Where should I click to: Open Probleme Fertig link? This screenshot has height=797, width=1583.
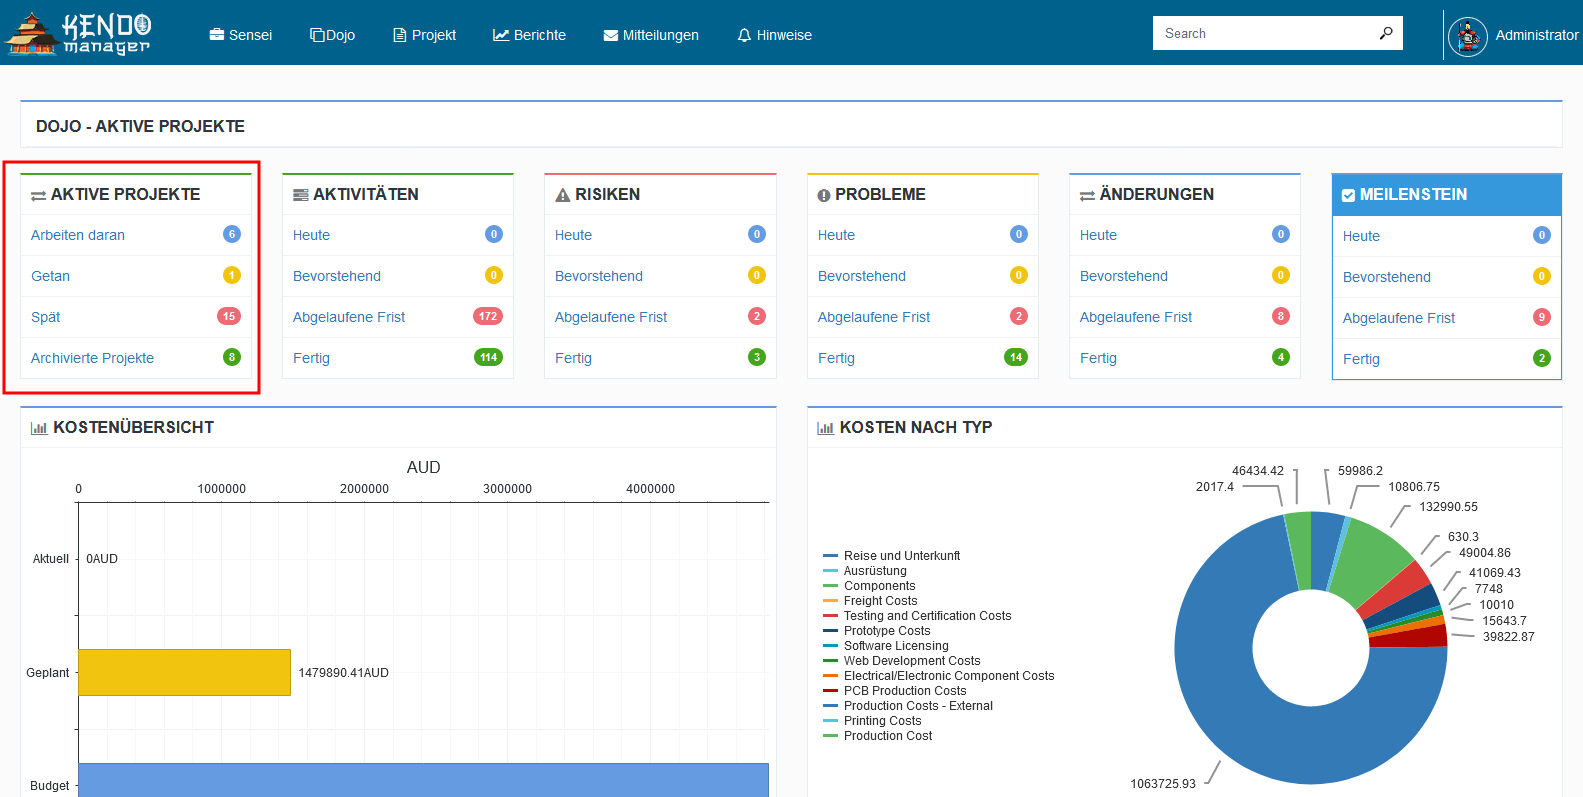point(836,358)
